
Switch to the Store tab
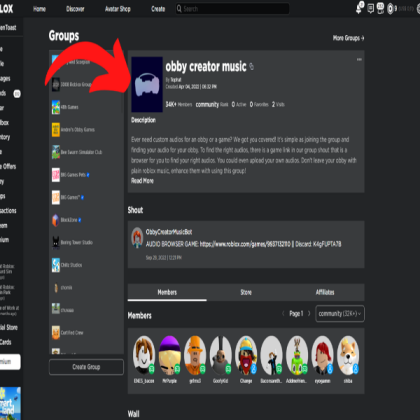pyautogui.click(x=246, y=292)
